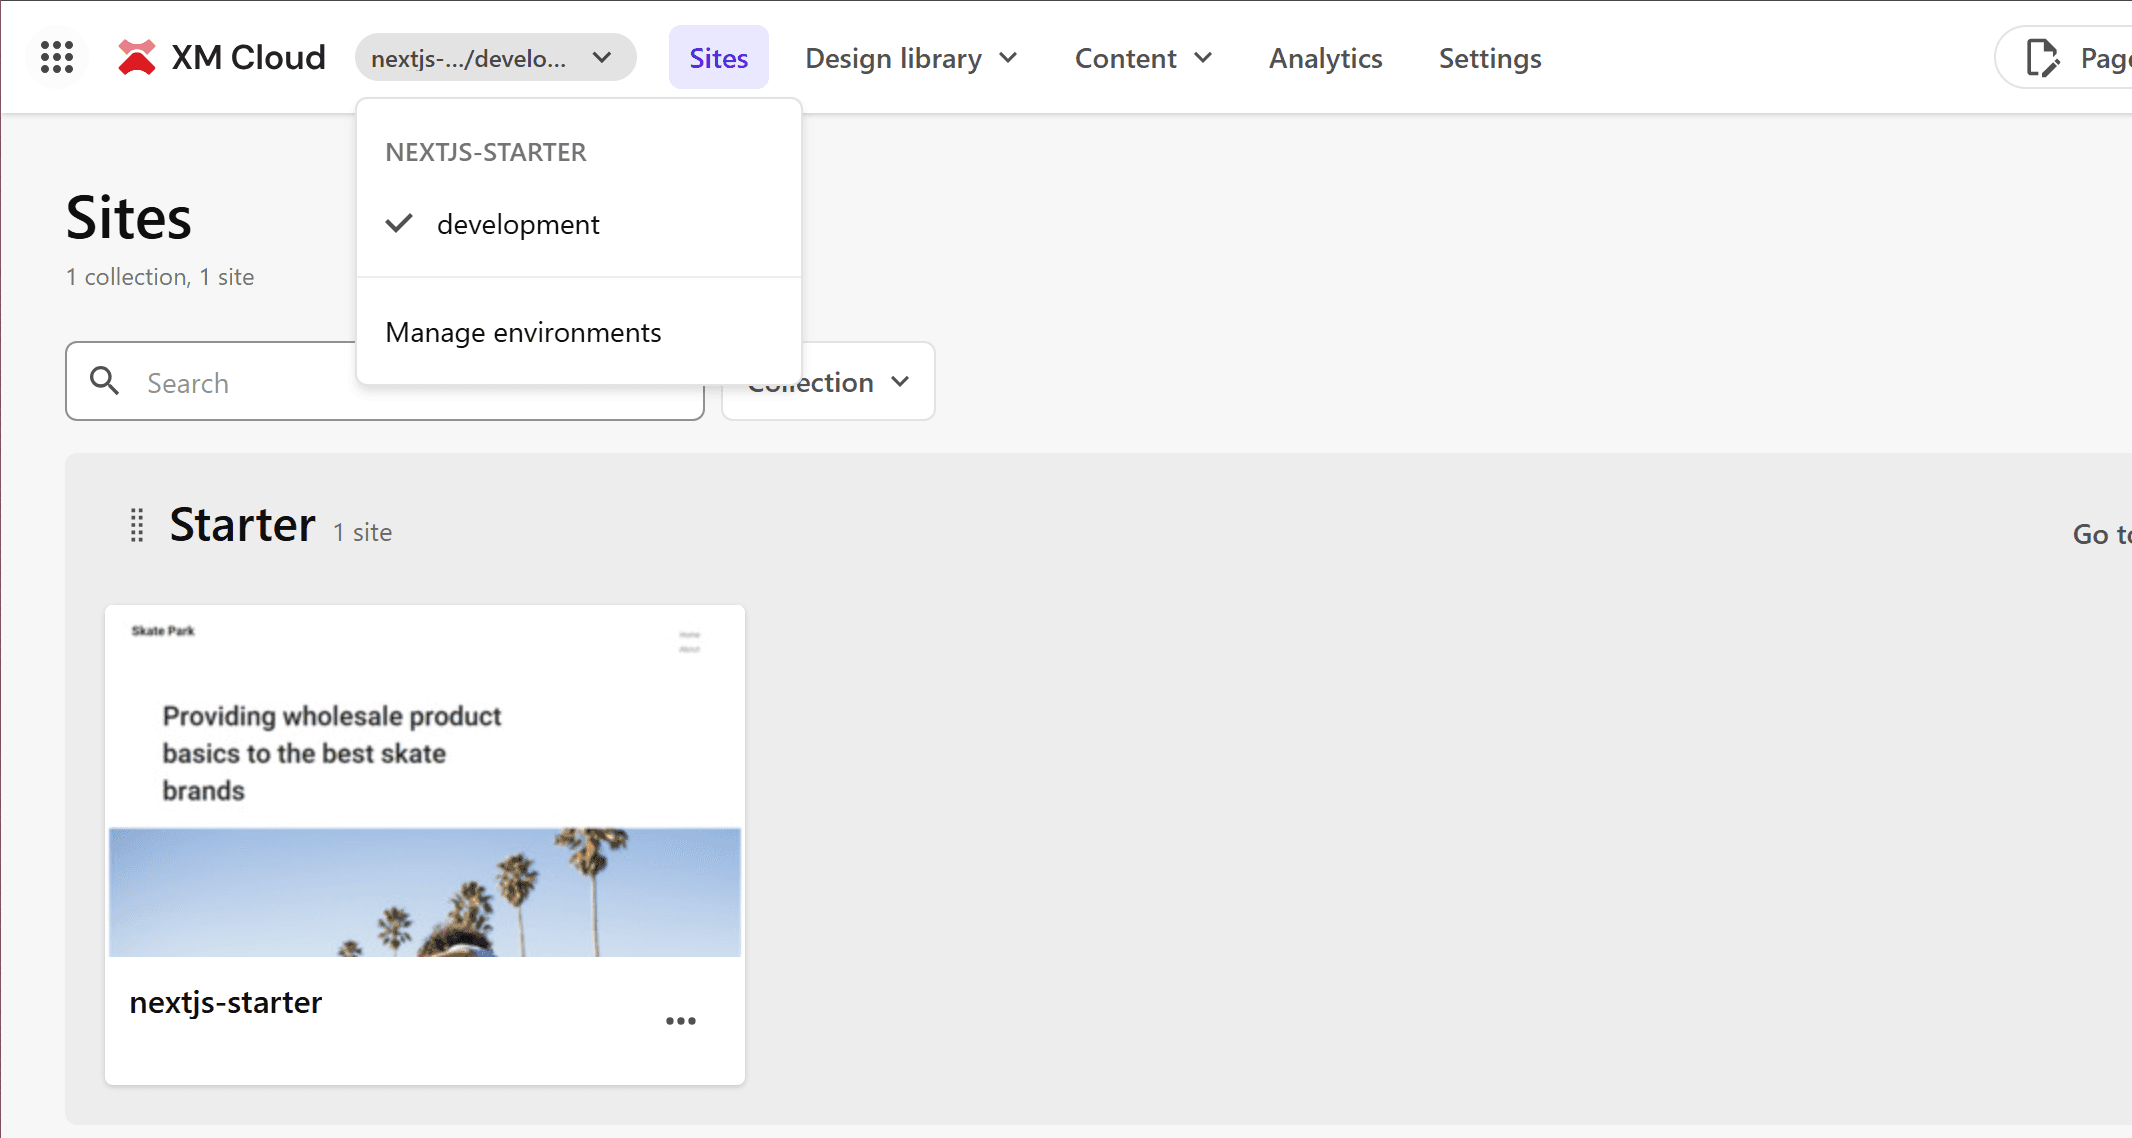Open nextjs-starter three-dot options menu

click(x=680, y=1021)
